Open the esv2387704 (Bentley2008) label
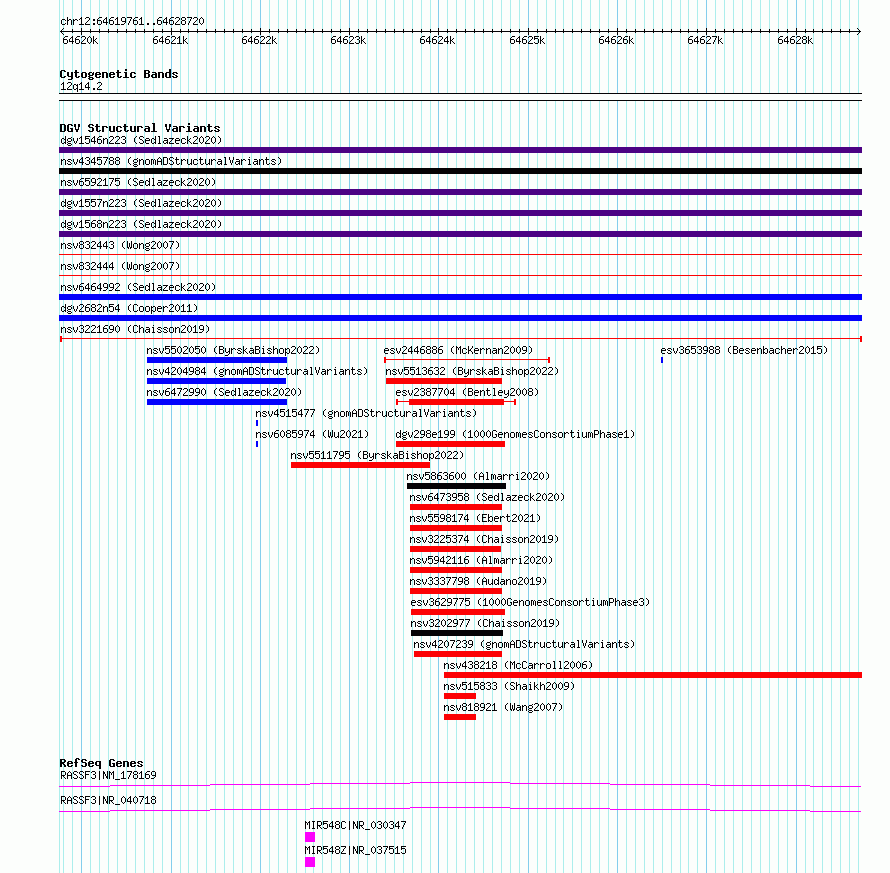The image size is (890, 873). click(467, 392)
